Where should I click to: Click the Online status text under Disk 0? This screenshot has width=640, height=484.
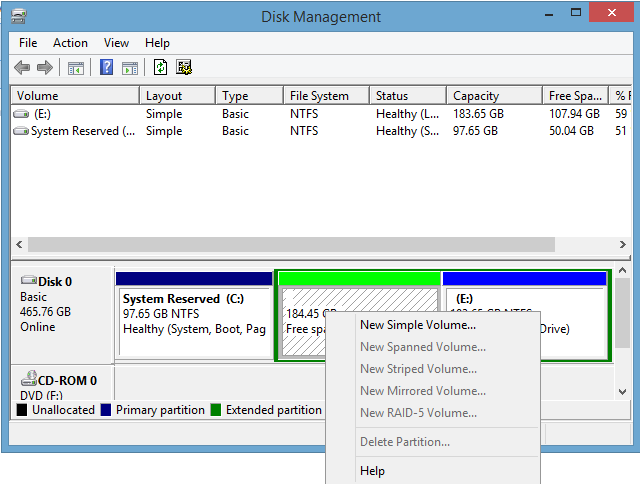[x=38, y=327]
